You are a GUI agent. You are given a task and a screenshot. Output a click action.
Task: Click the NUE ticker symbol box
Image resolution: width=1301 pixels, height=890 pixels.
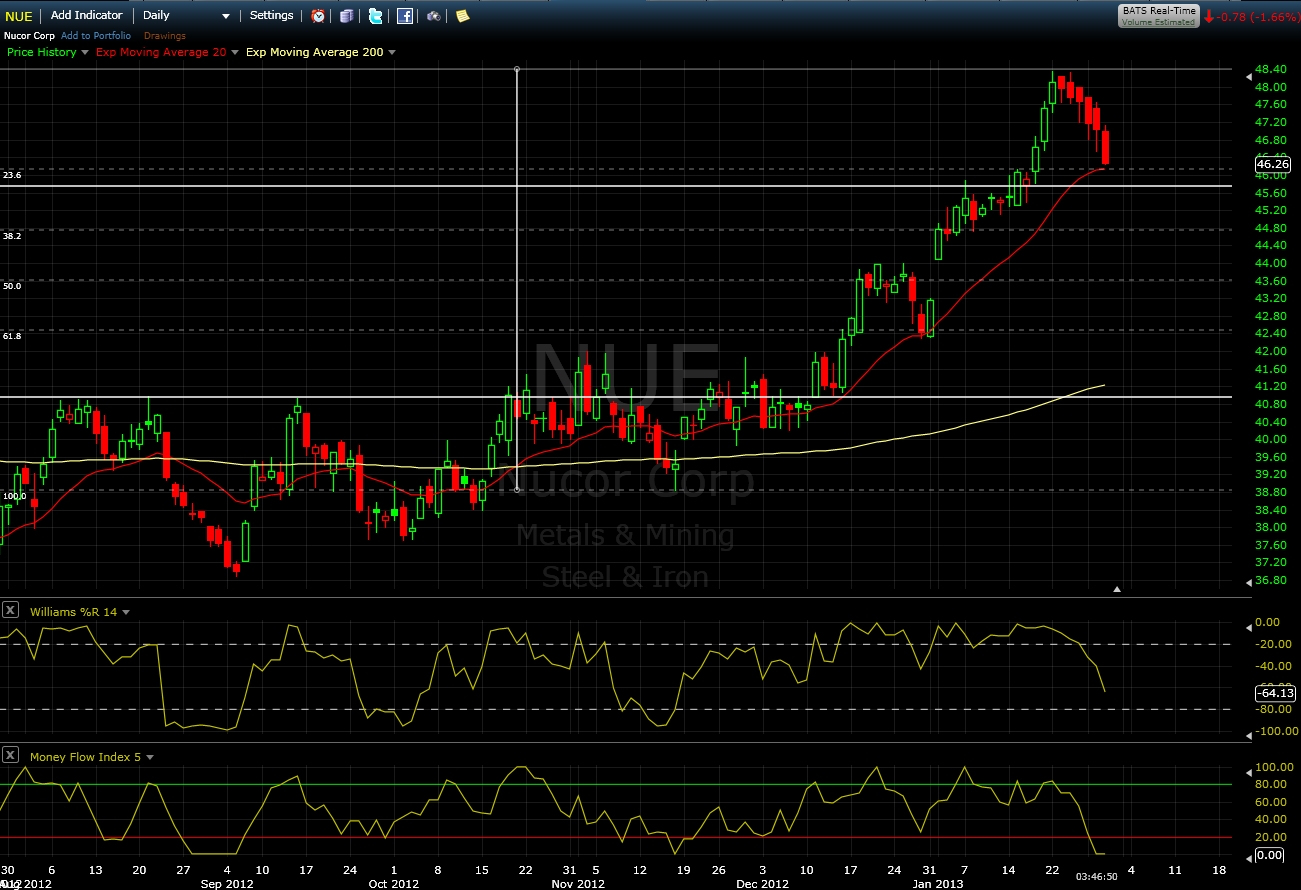(21, 16)
